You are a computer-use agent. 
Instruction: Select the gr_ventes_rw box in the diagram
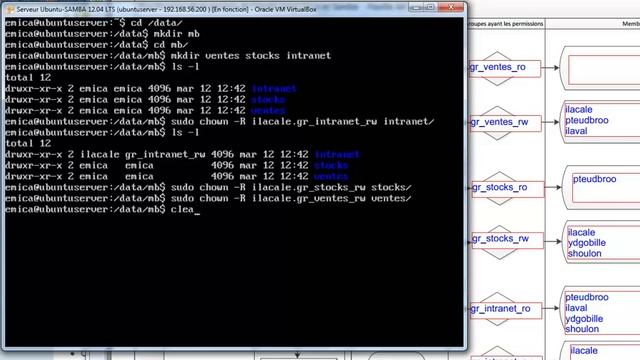(x=505, y=123)
